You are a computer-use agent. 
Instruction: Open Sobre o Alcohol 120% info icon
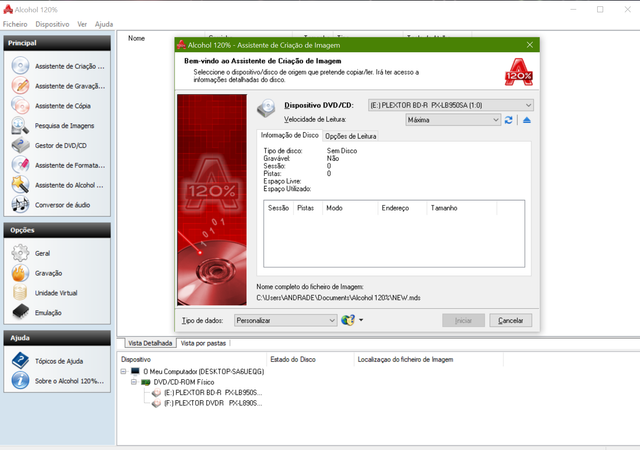coord(20,381)
